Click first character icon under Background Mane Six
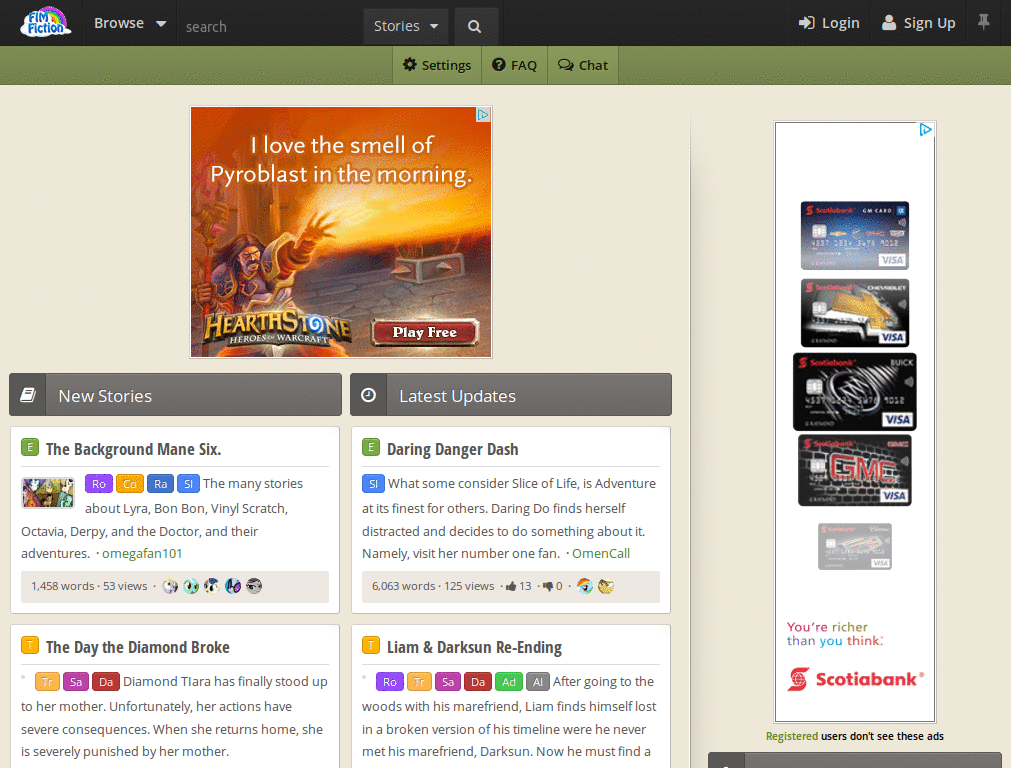This screenshot has width=1024, height=768. pyautogui.click(x=170, y=586)
